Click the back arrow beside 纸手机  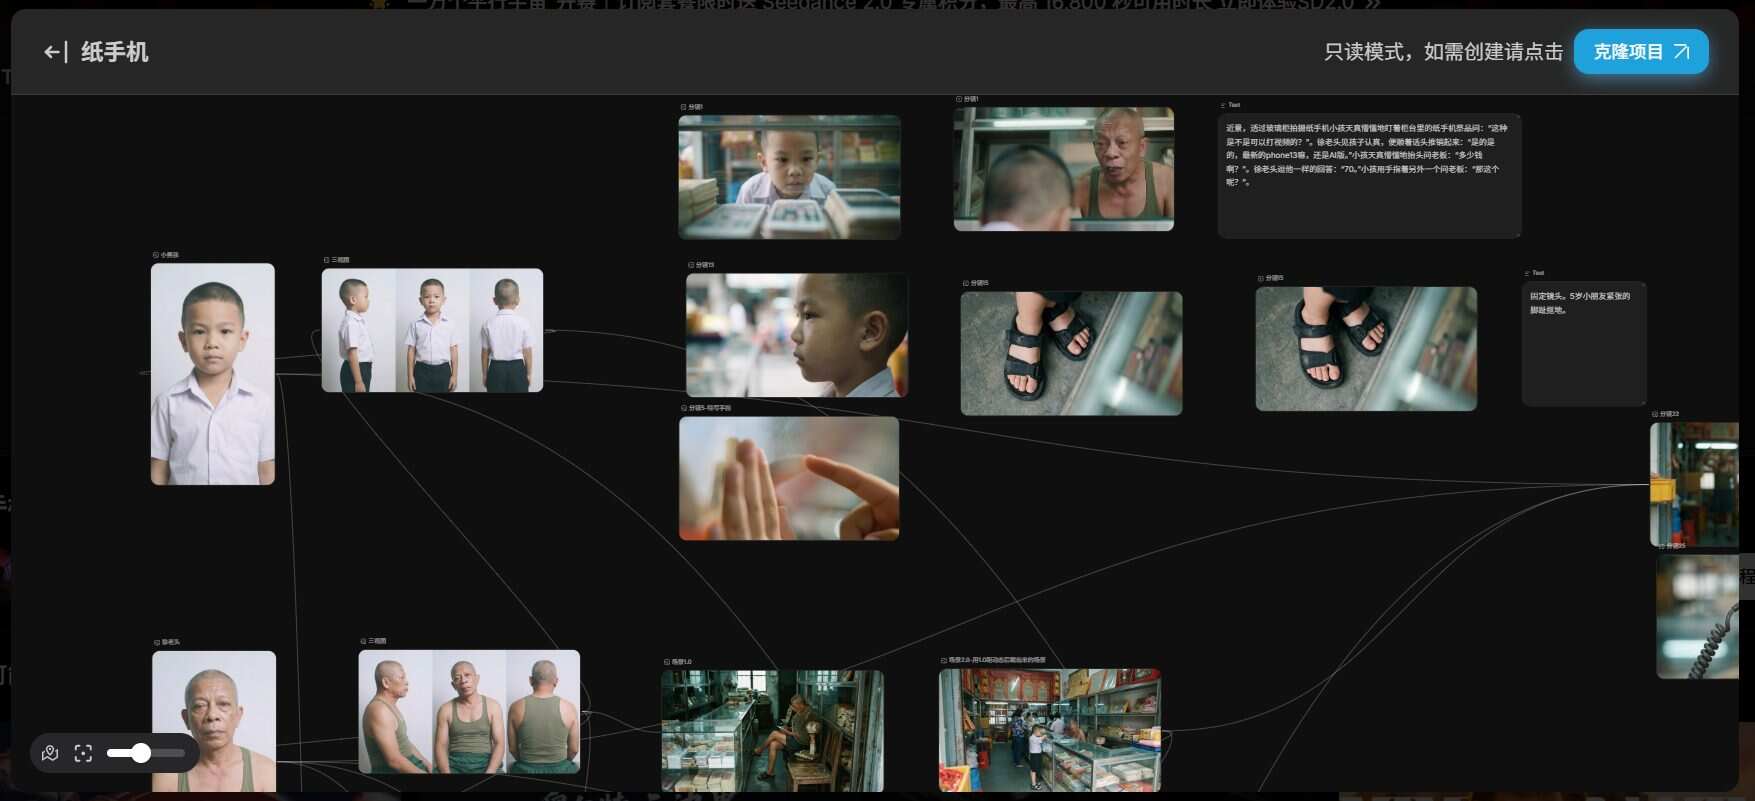coord(54,52)
